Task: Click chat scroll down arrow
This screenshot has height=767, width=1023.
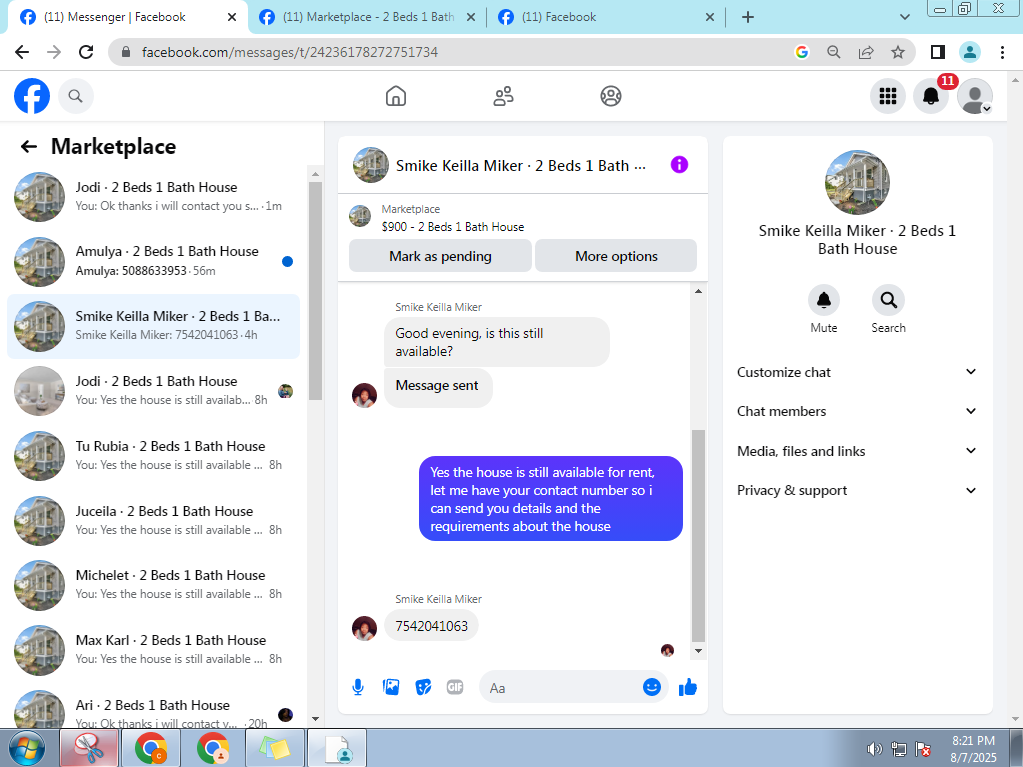Action: coord(698,651)
